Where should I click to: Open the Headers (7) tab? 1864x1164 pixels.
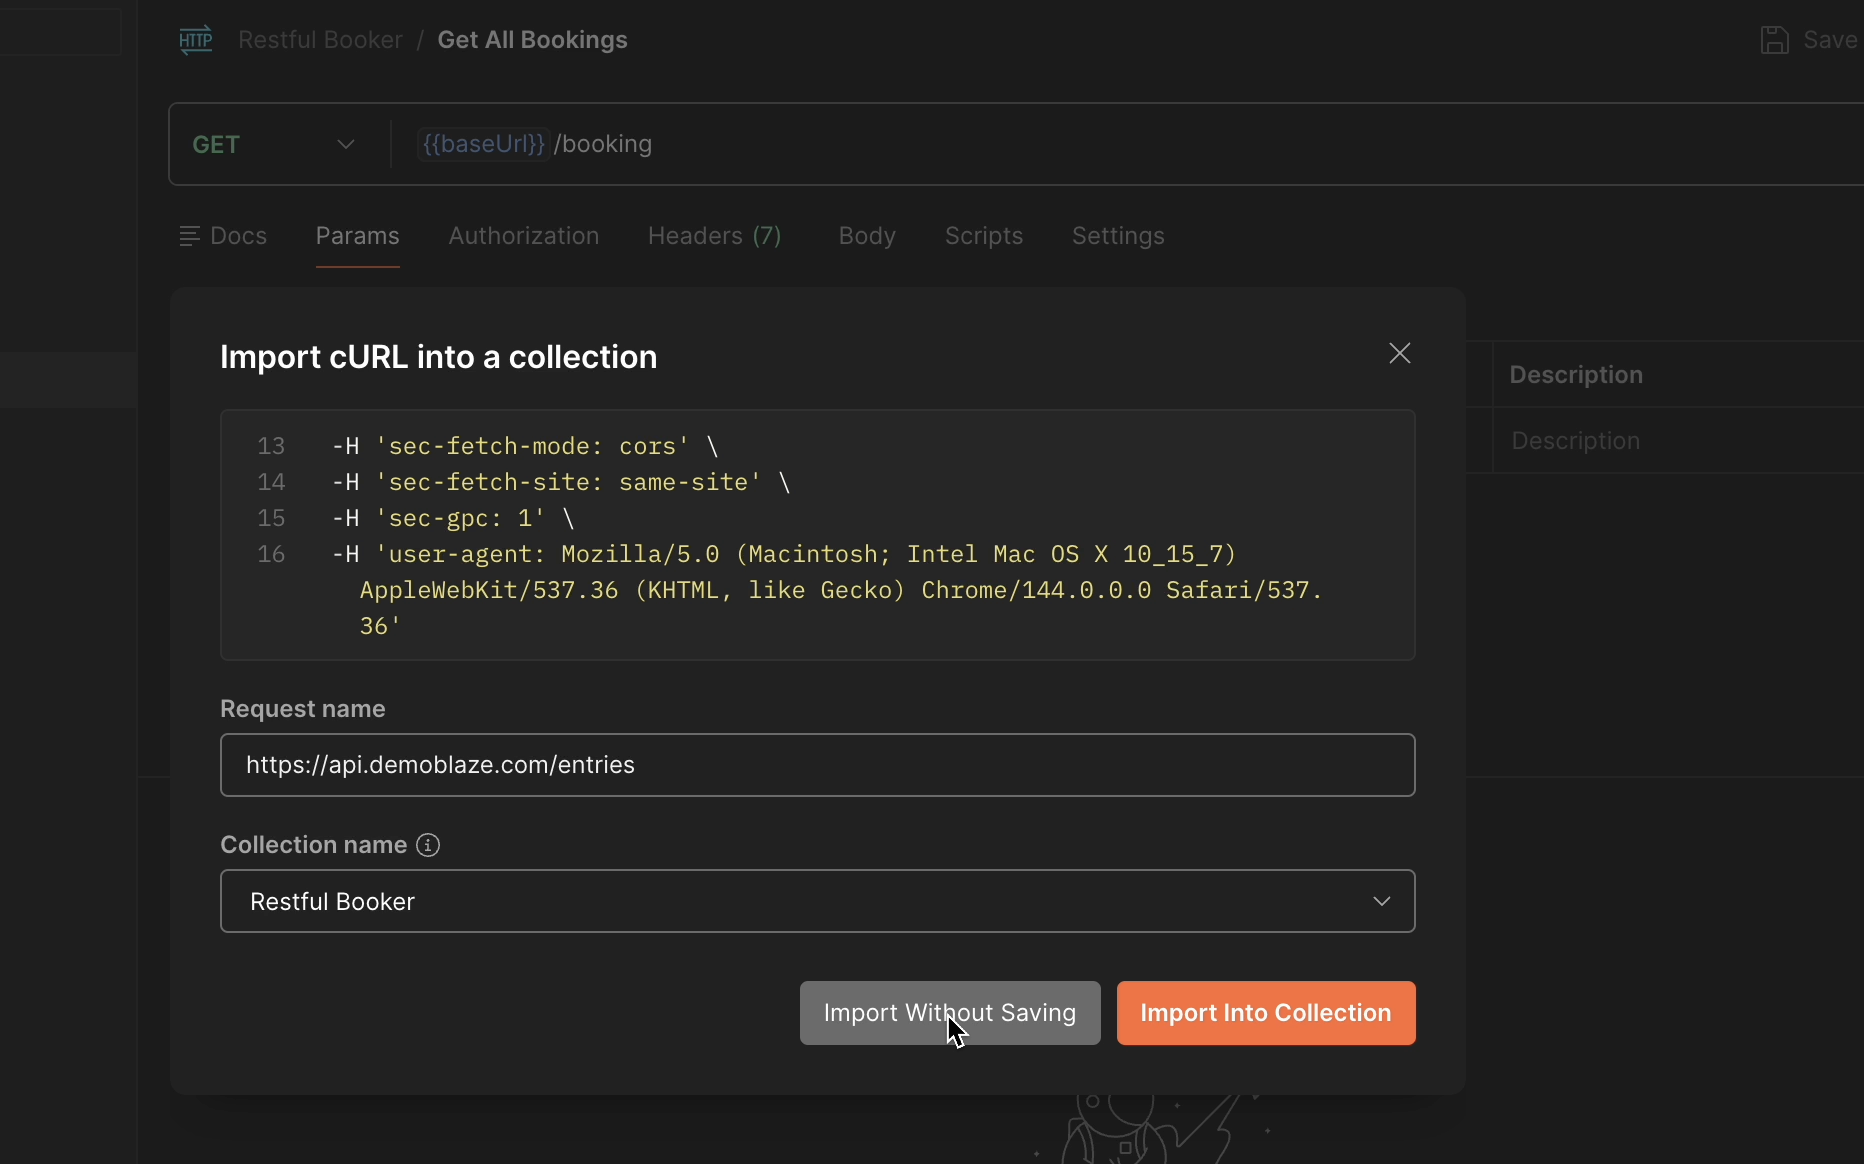714,236
